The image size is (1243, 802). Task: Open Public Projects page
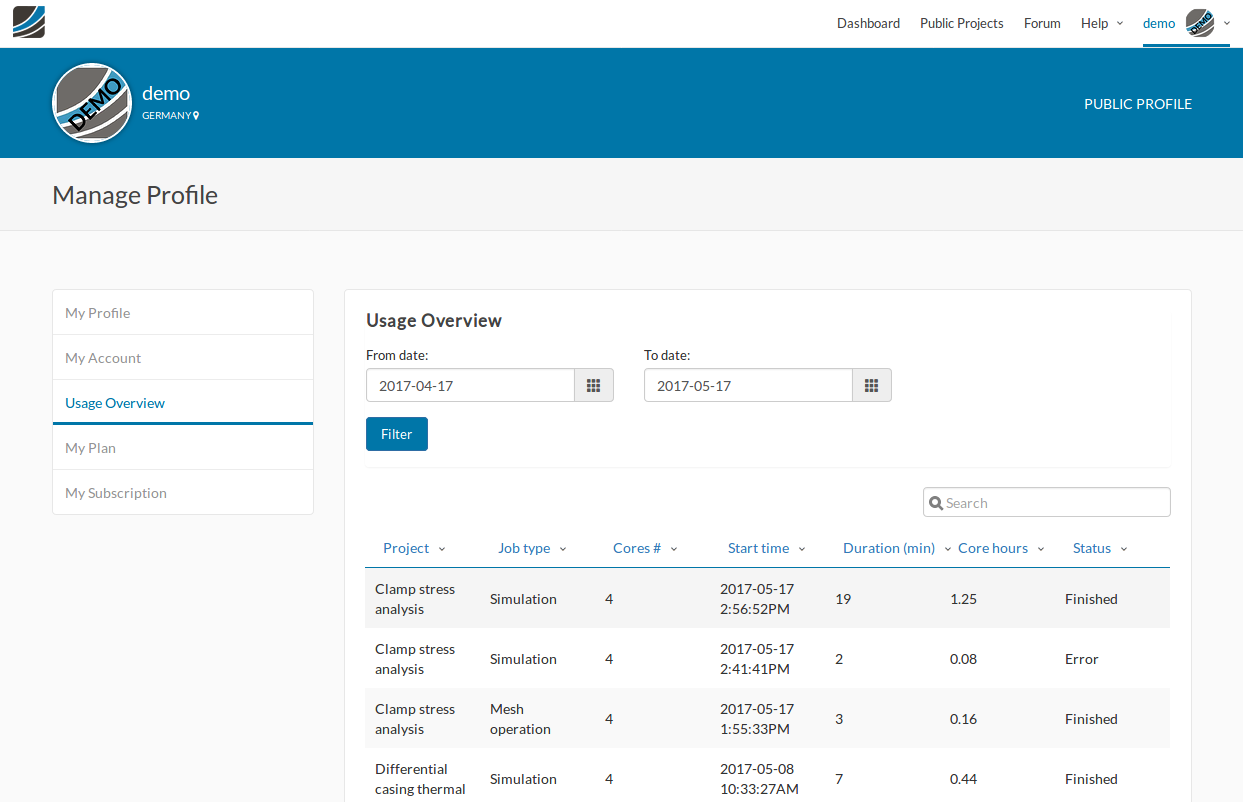click(962, 23)
